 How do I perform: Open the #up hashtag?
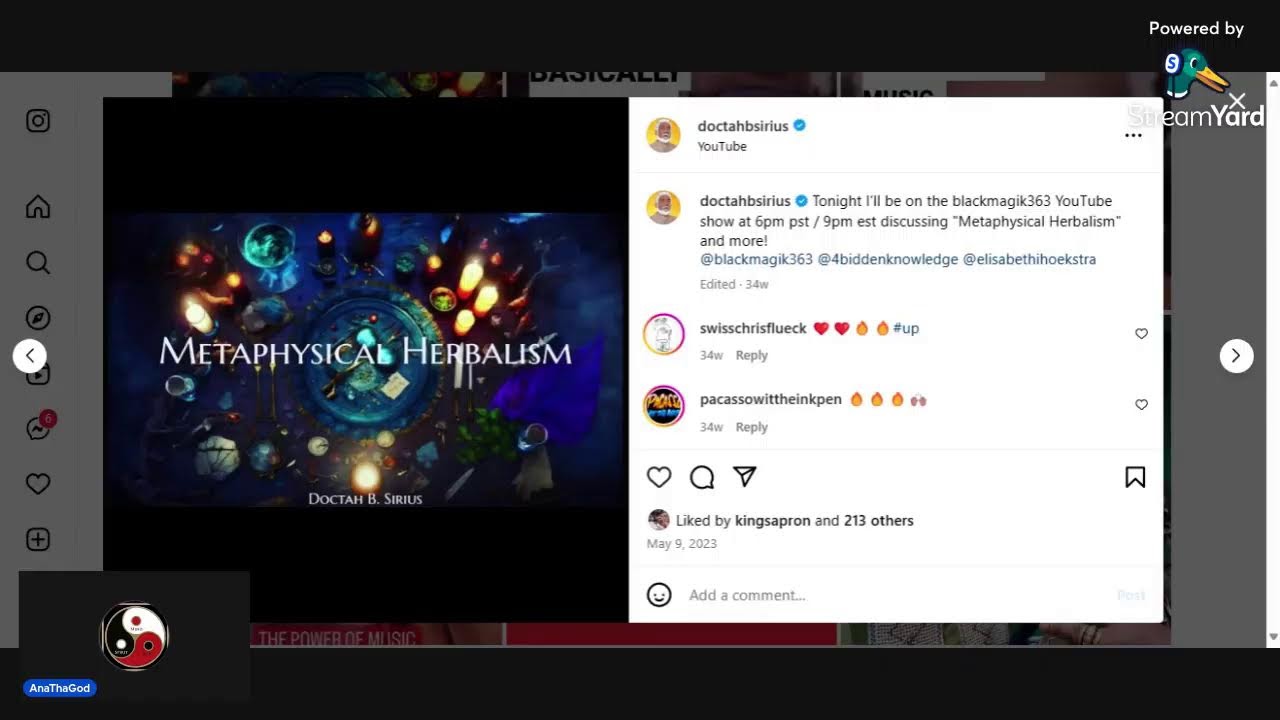coord(906,328)
